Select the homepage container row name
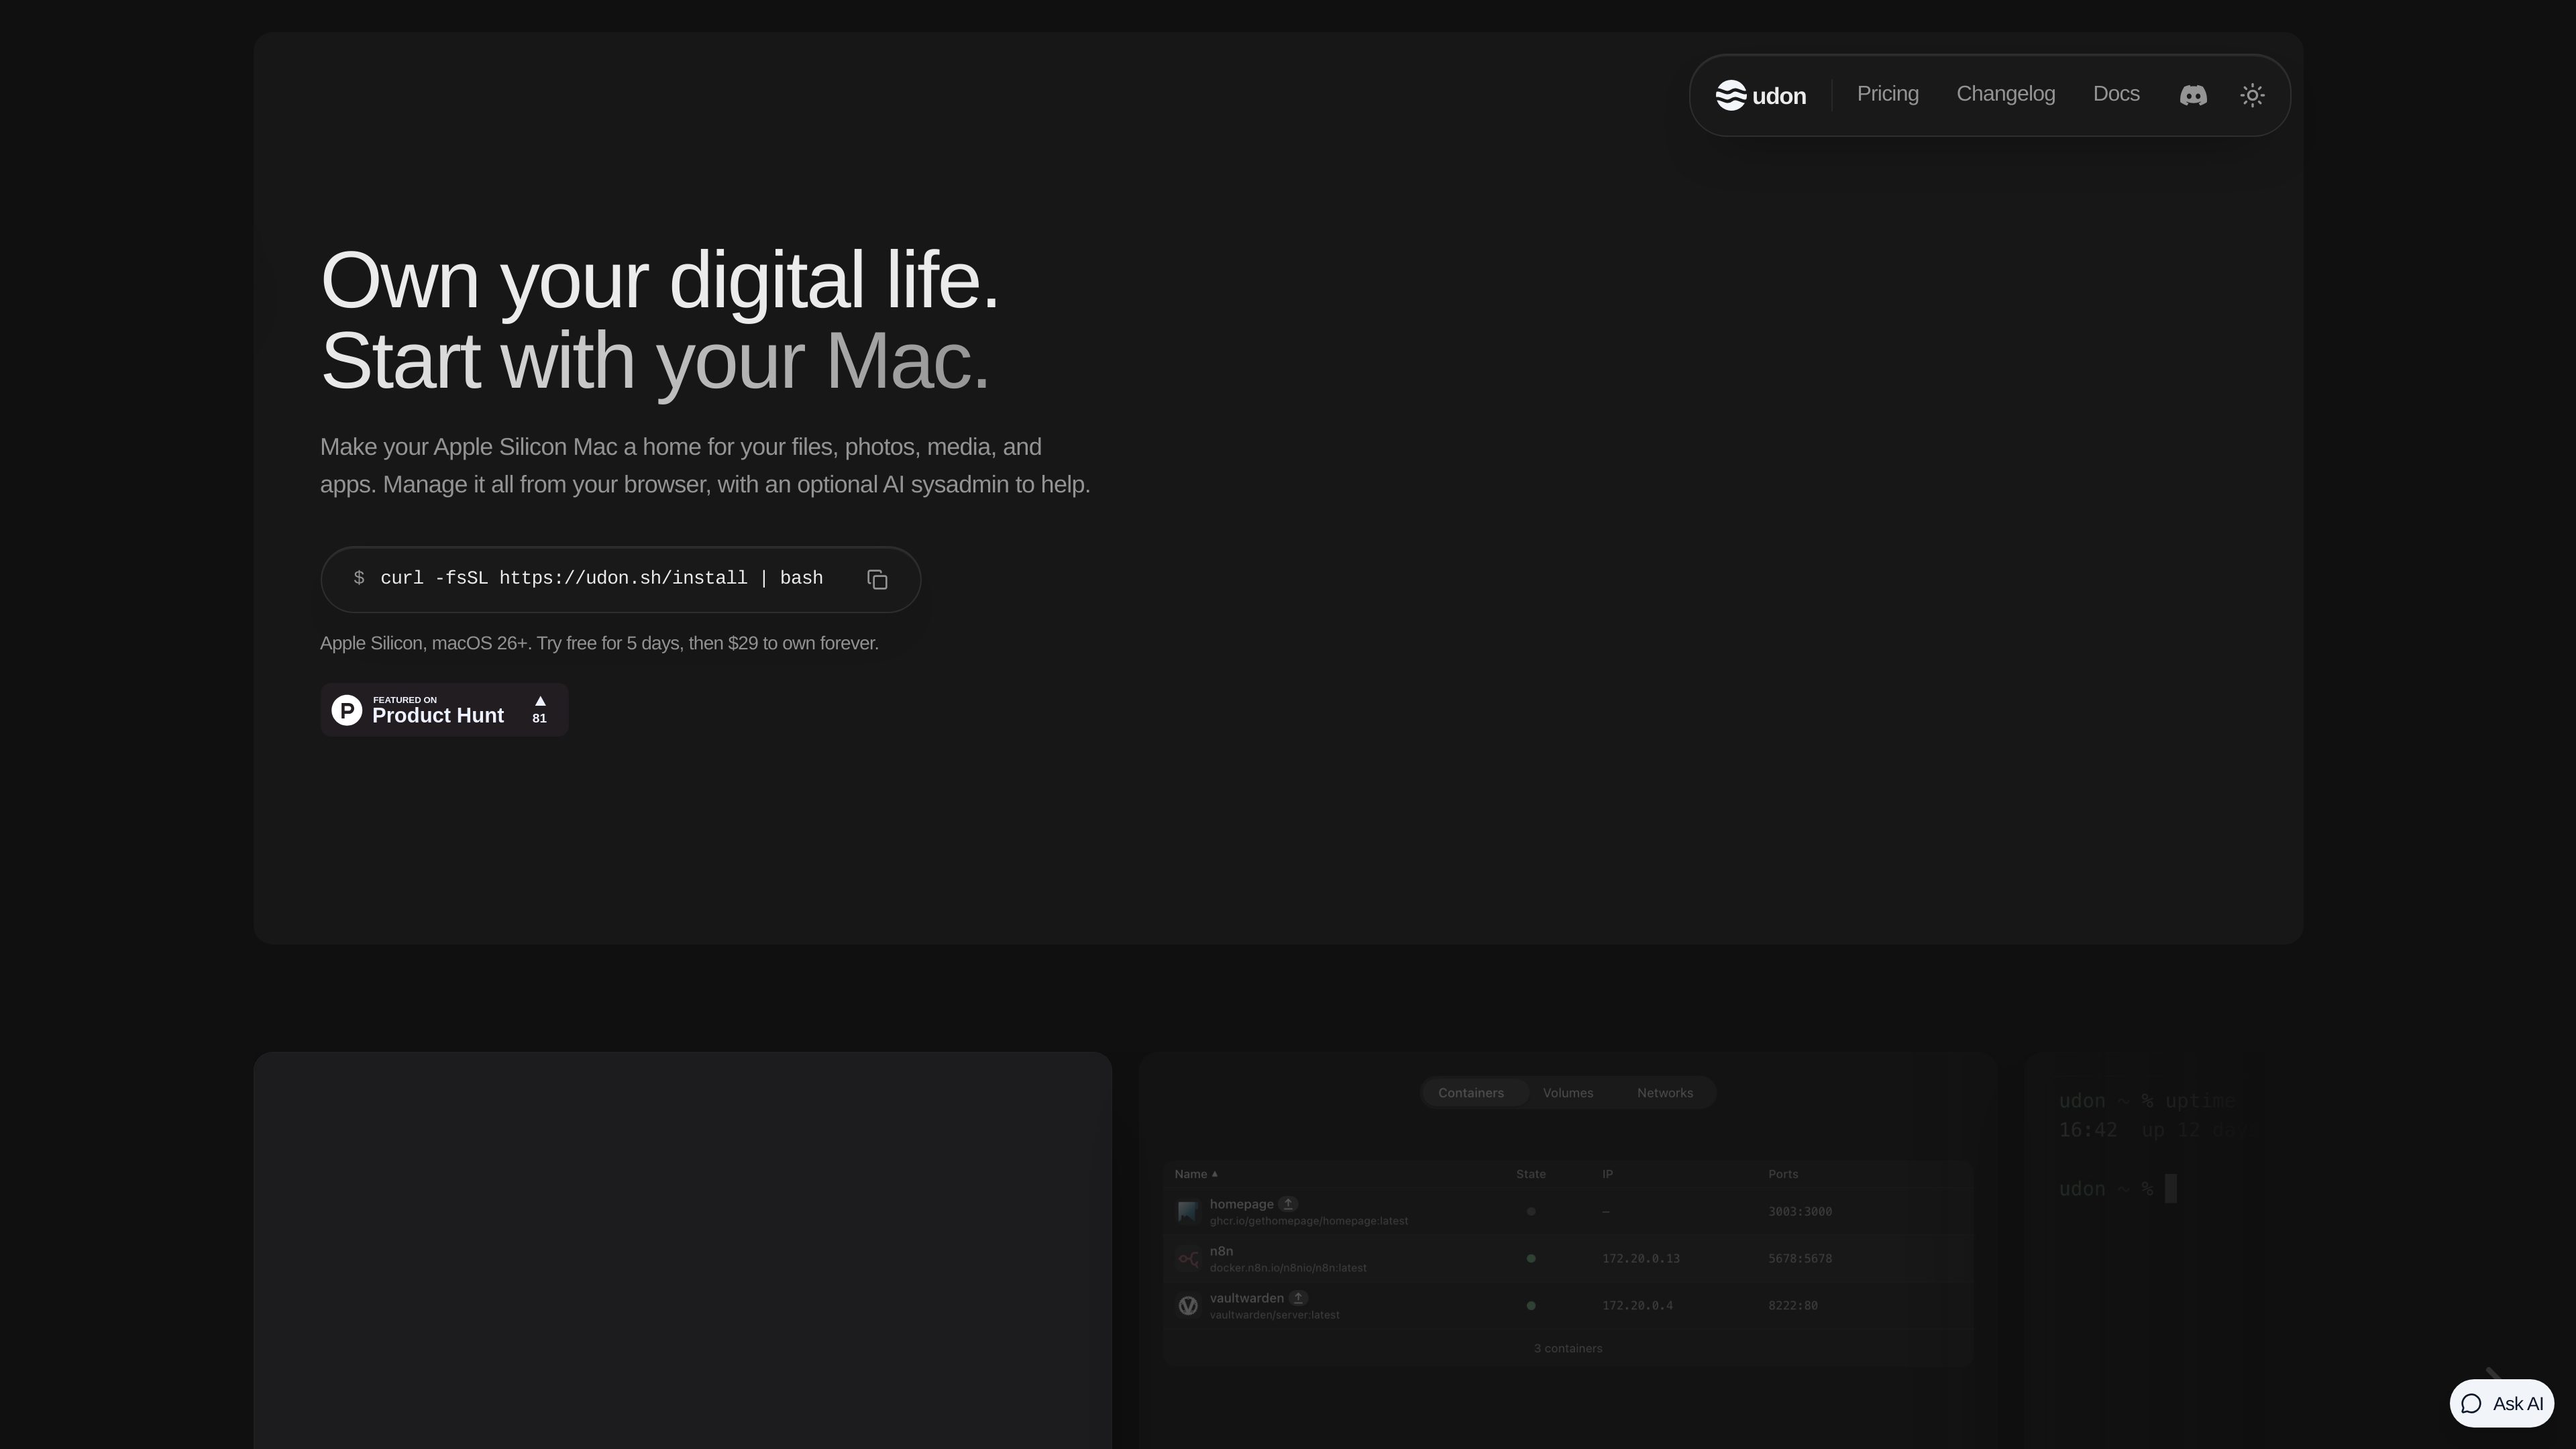Screen dimensions: 2576x1449 coord(1241,1204)
